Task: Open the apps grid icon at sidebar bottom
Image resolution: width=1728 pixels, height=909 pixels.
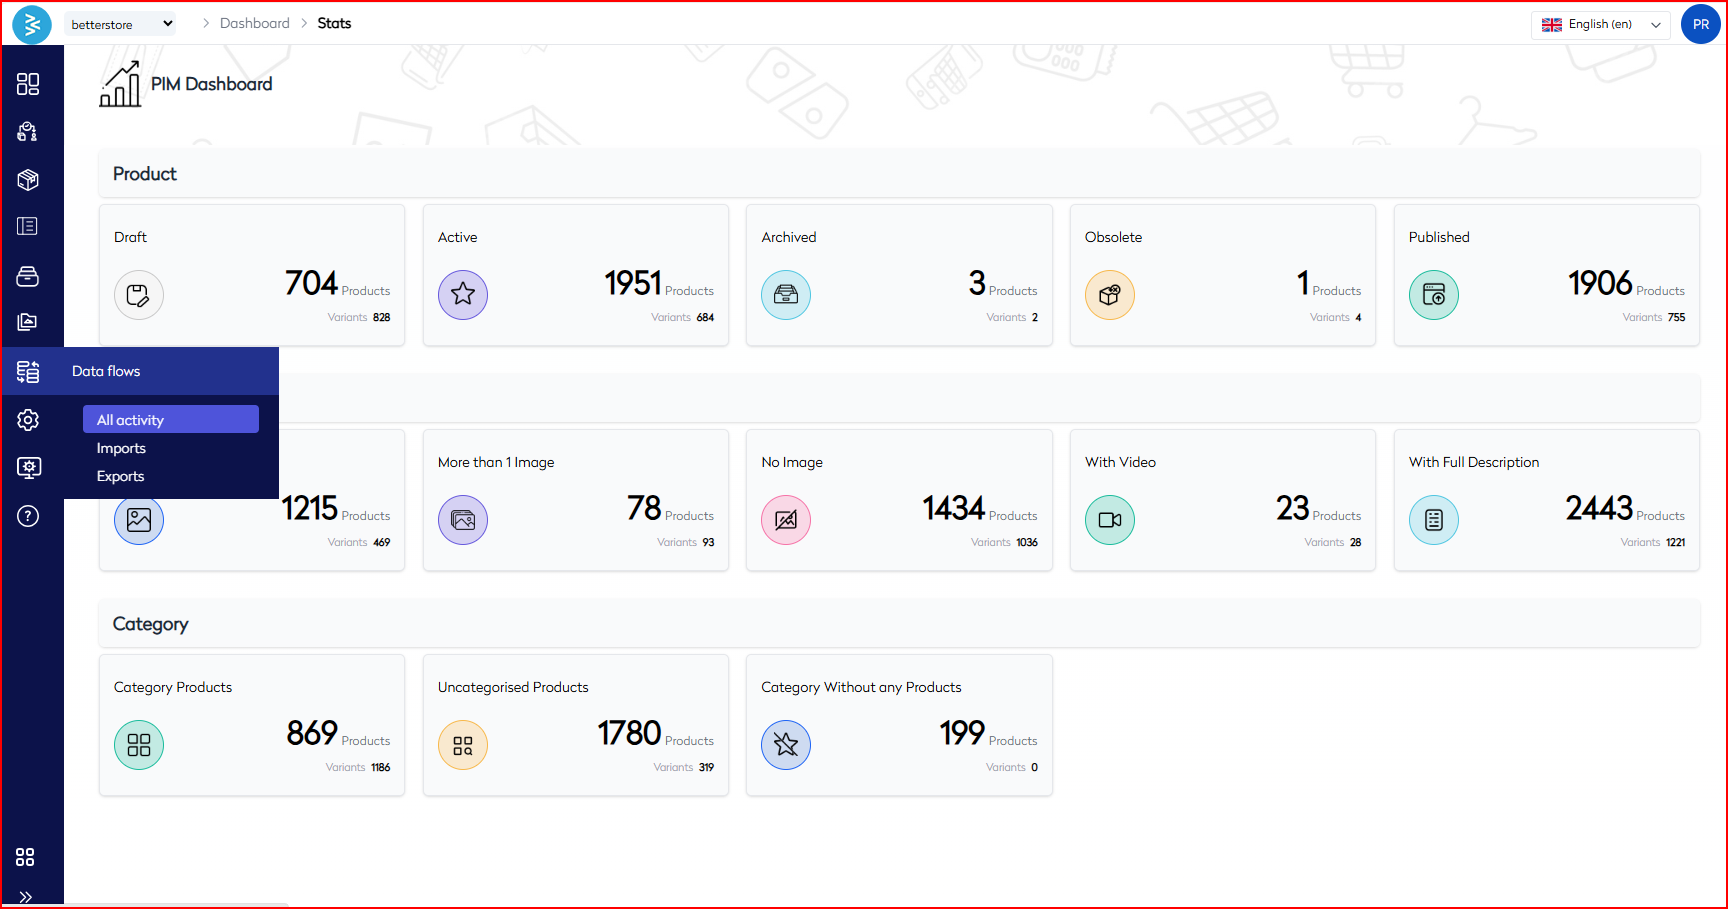Action: [x=26, y=857]
